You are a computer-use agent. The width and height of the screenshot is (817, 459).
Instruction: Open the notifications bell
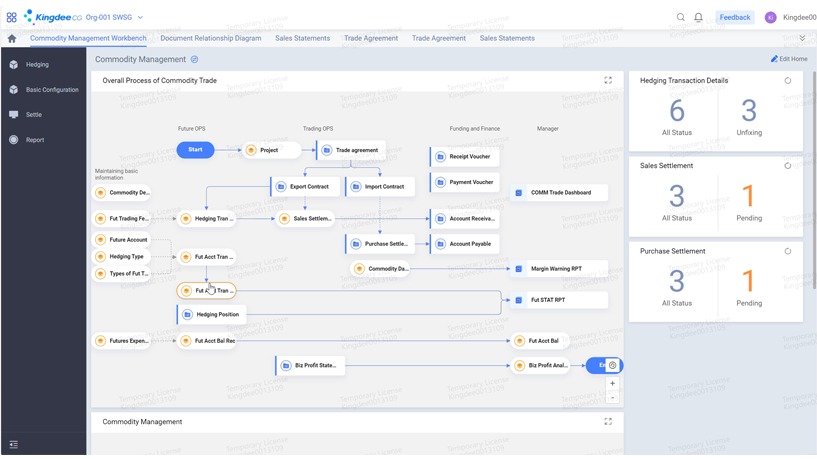(698, 17)
